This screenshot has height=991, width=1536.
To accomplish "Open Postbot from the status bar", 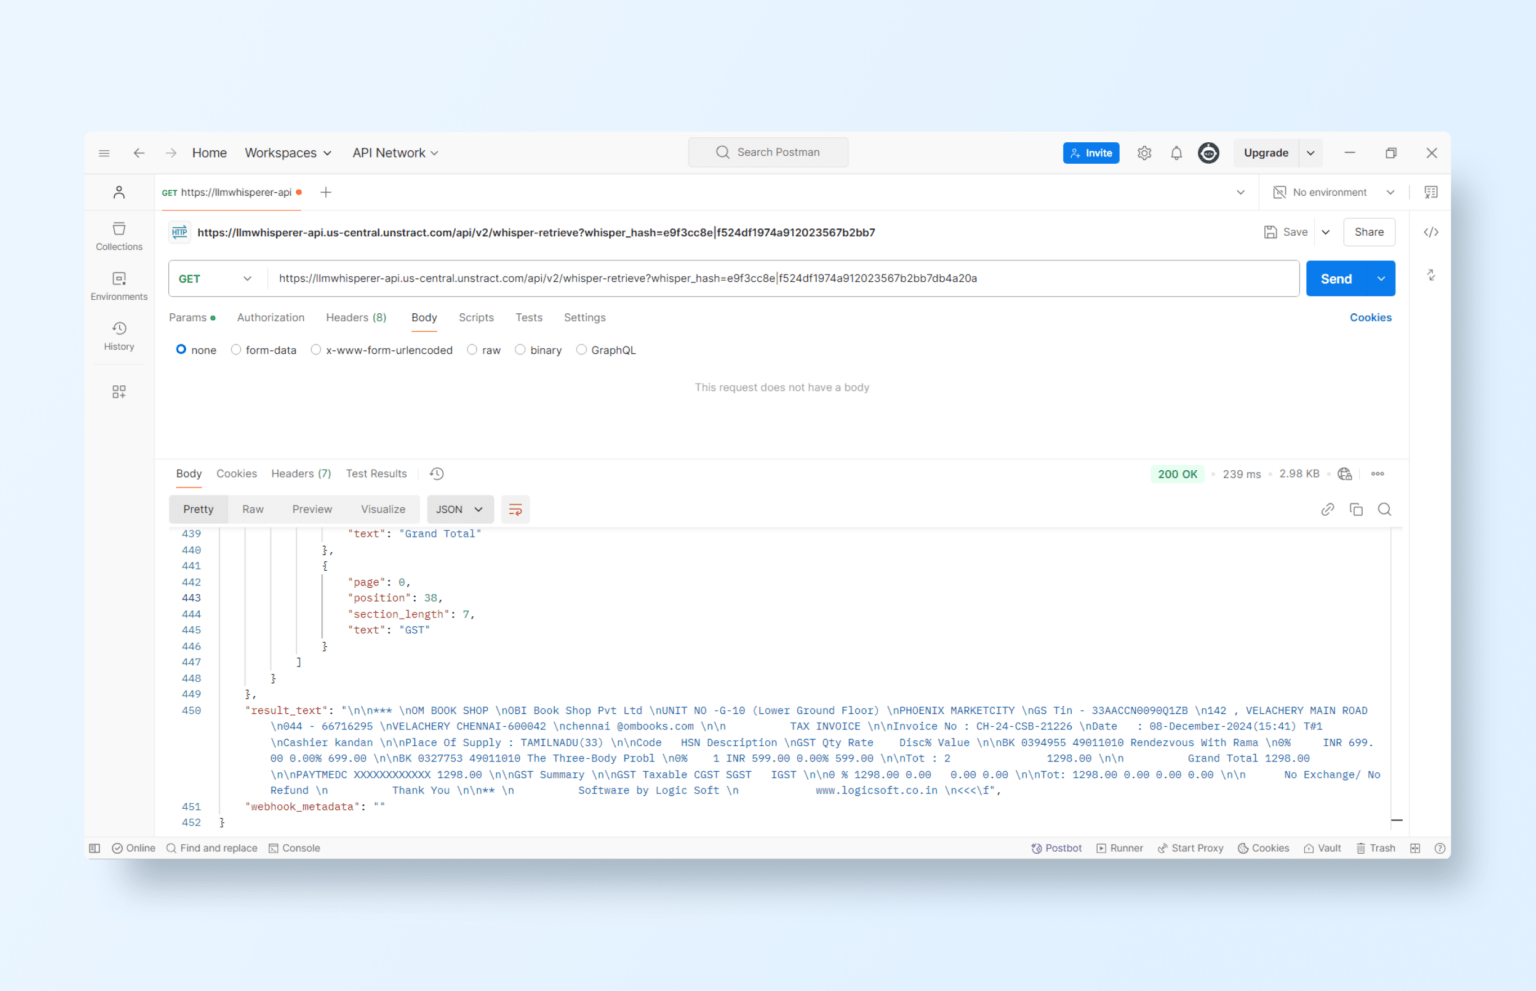I will [x=1056, y=847].
